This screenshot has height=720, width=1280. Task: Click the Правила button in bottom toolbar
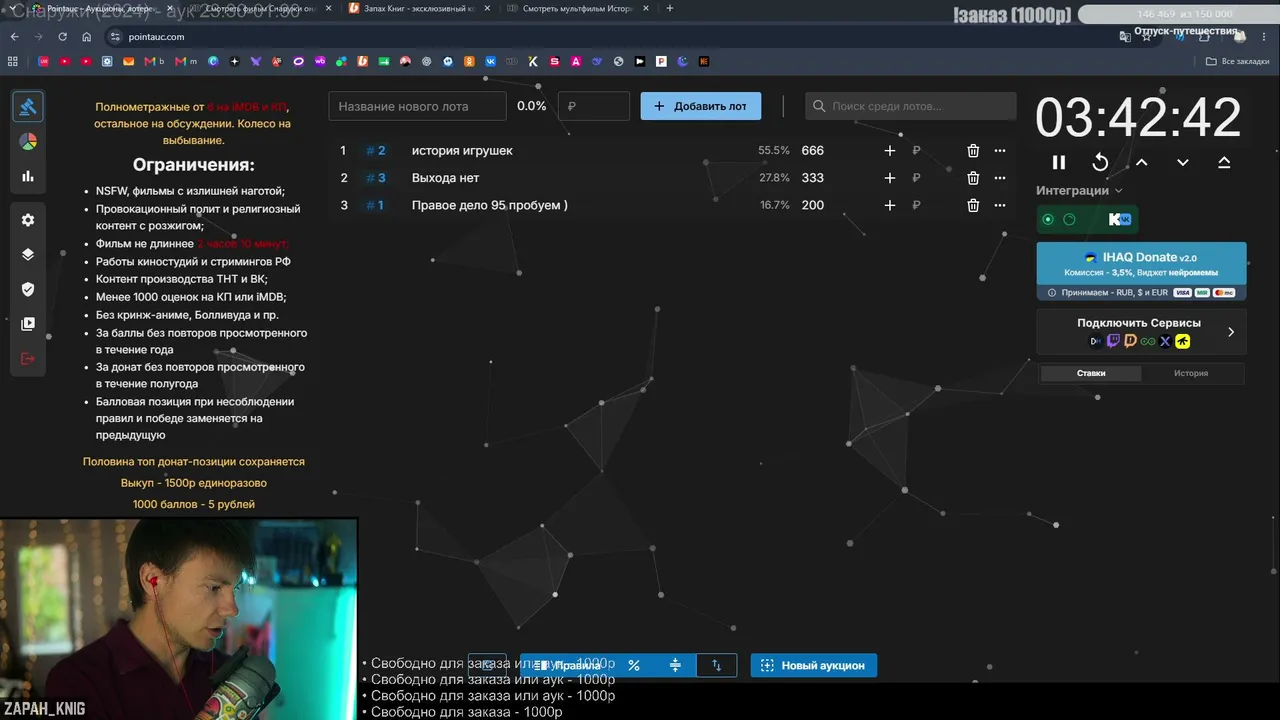567,665
